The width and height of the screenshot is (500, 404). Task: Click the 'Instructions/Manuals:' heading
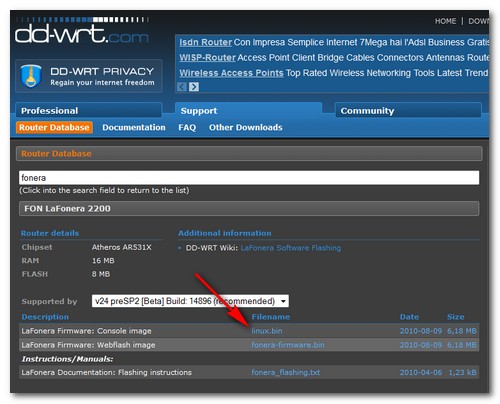(x=67, y=359)
